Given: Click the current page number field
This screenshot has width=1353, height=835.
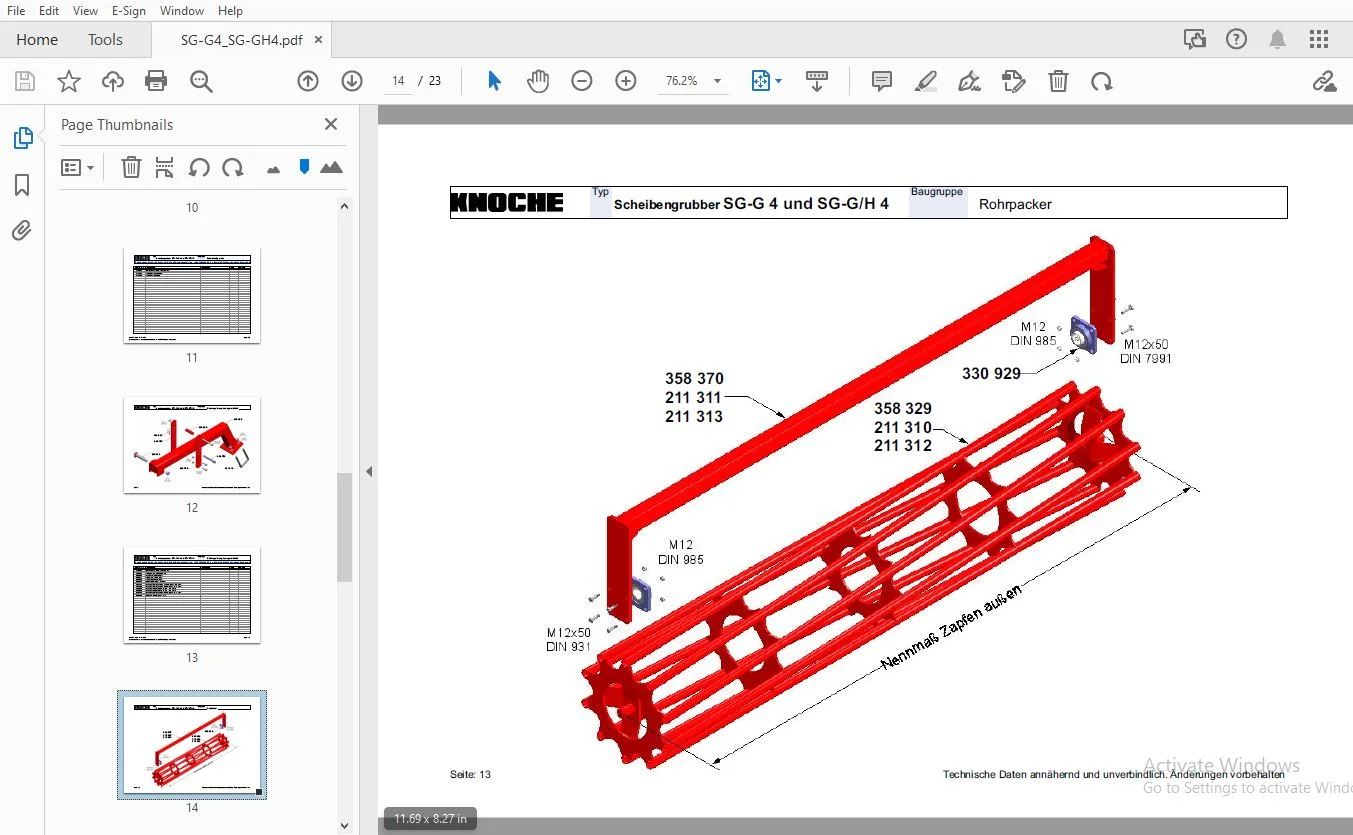Looking at the screenshot, I should click(398, 81).
